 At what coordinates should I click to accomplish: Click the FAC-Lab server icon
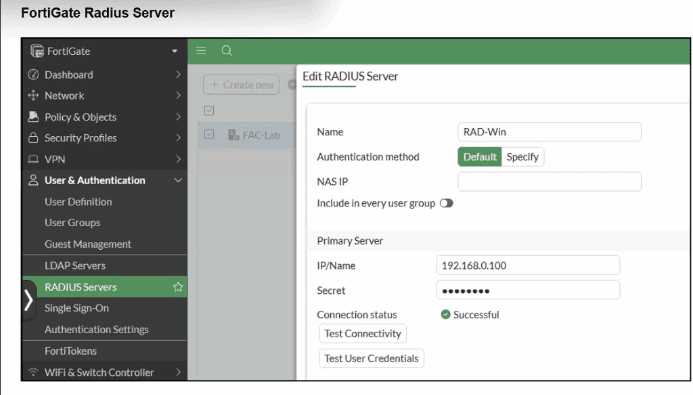(233, 135)
